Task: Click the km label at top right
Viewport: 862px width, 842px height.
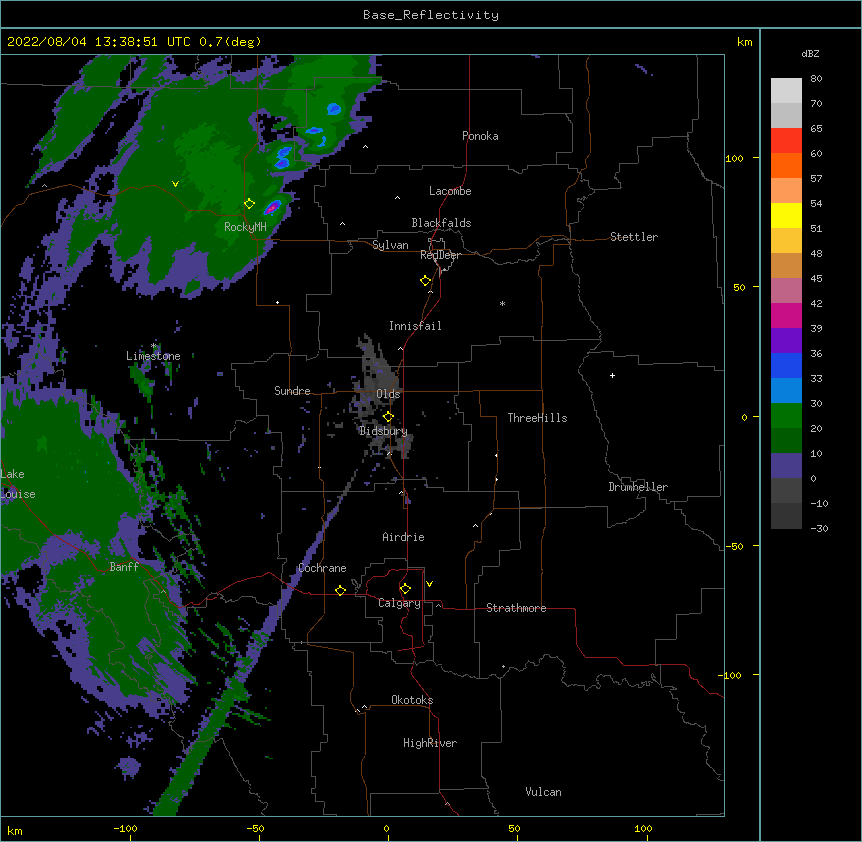Action: [x=744, y=42]
